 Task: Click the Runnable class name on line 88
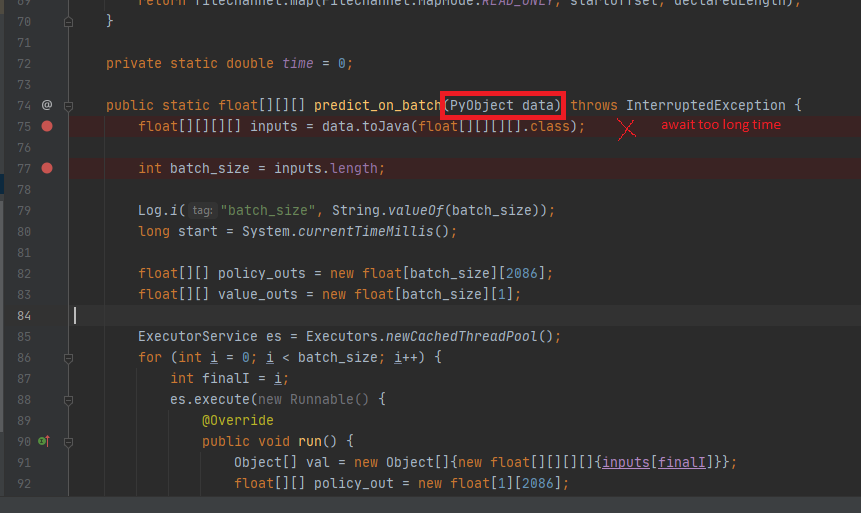pyautogui.click(x=321, y=399)
